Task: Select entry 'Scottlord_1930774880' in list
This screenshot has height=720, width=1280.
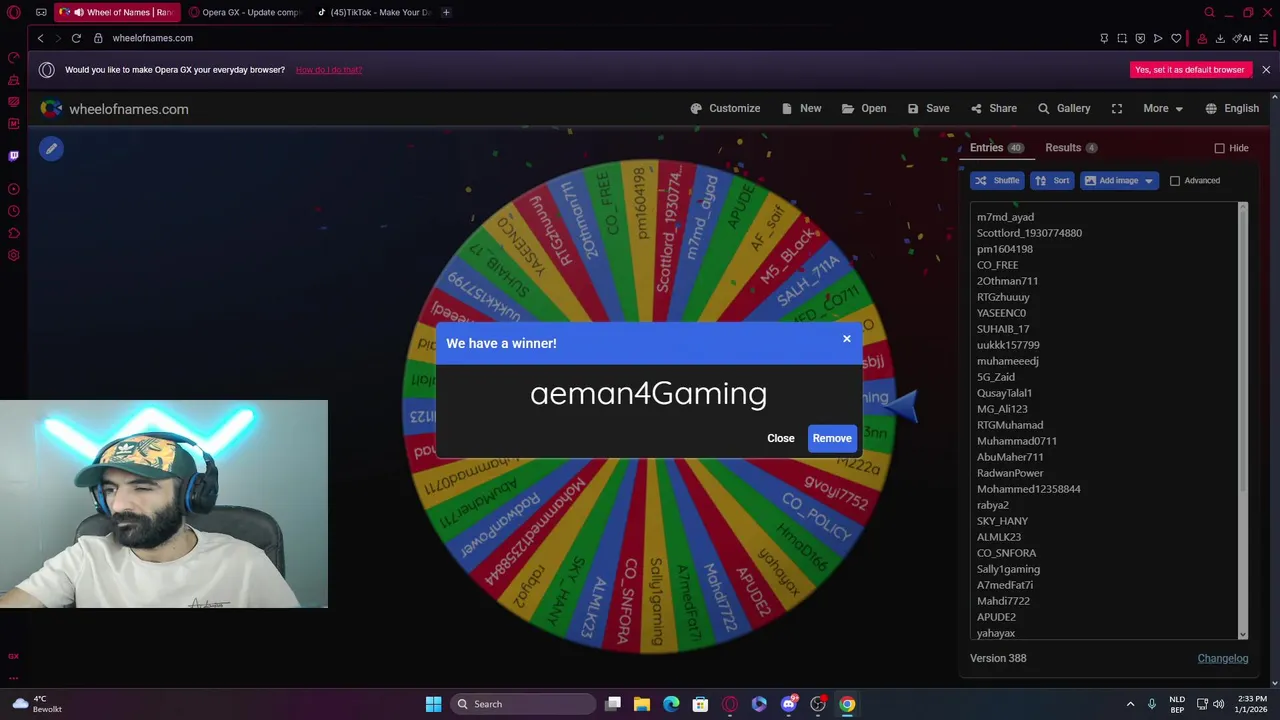Action: [x=1029, y=233]
